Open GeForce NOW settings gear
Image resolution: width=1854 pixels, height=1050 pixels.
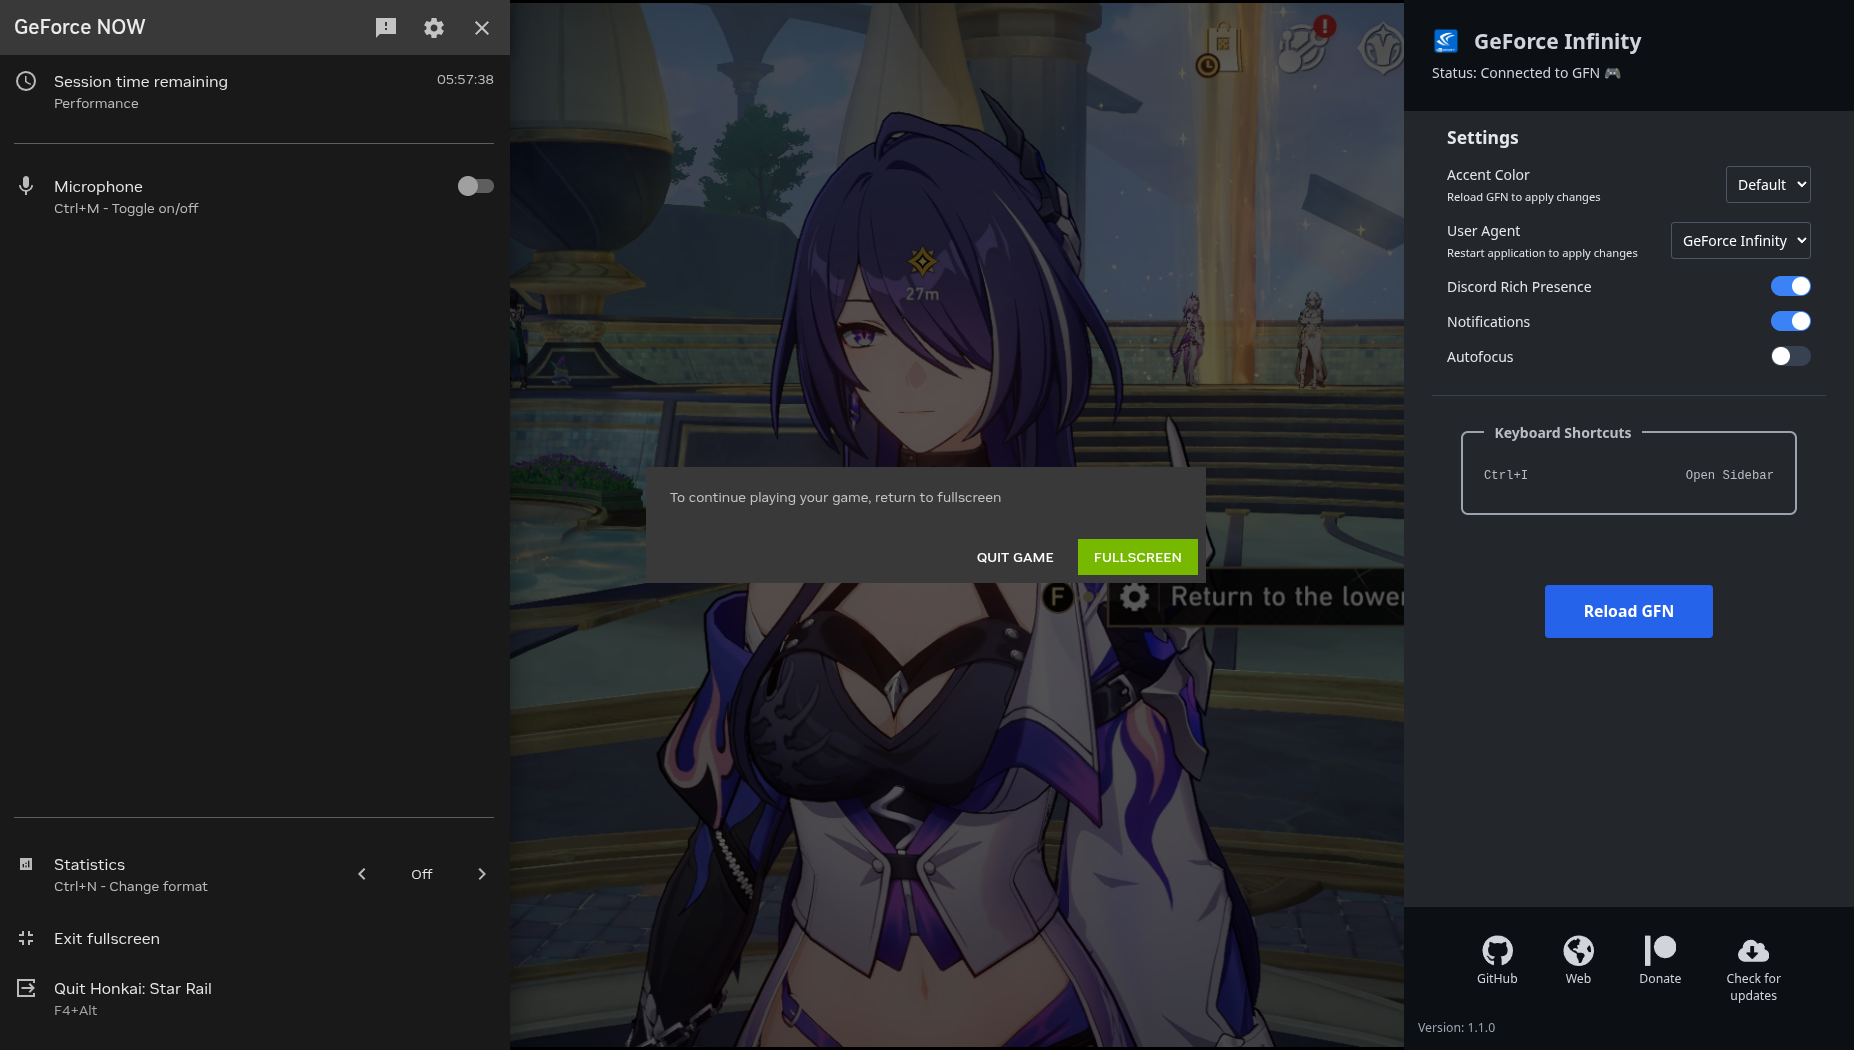pyautogui.click(x=434, y=28)
